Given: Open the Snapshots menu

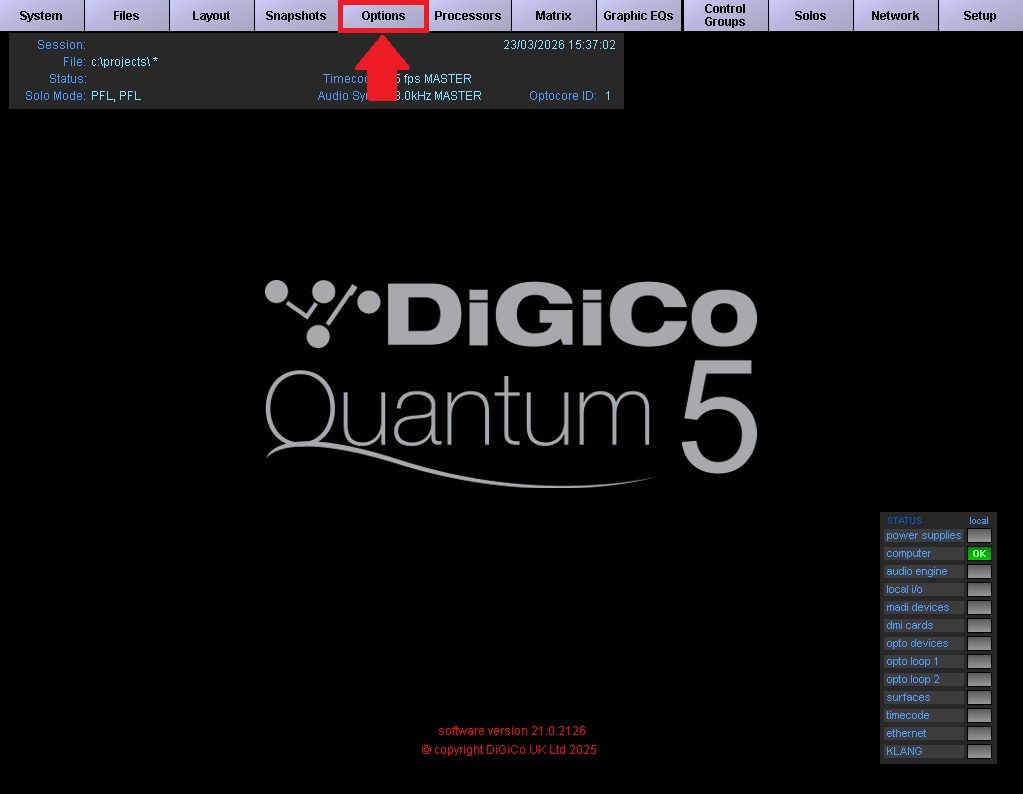Looking at the screenshot, I should click(296, 16).
